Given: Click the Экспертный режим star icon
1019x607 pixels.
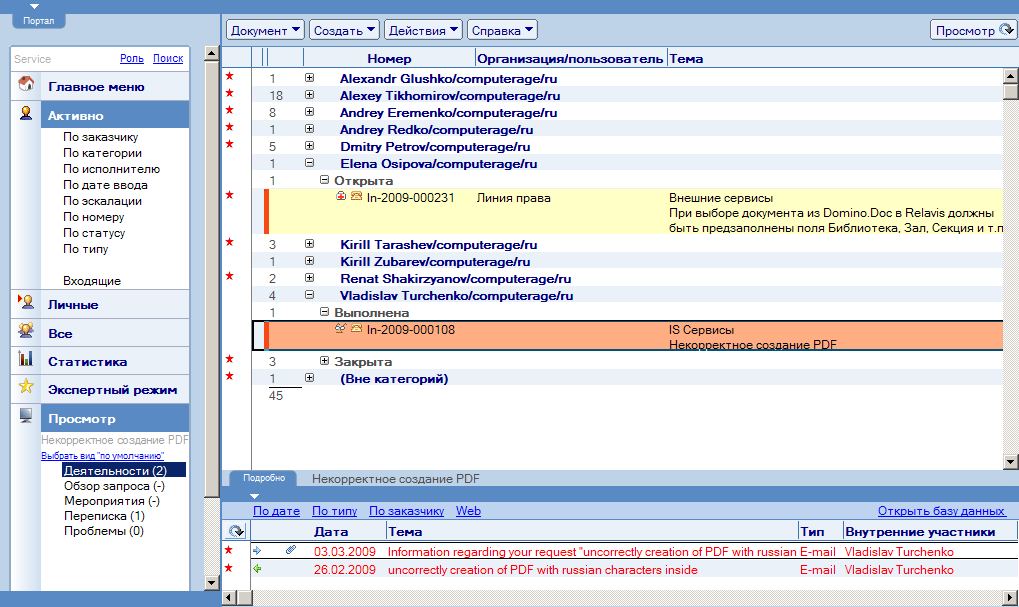Looking at the screenshot, I should (27, 388).
